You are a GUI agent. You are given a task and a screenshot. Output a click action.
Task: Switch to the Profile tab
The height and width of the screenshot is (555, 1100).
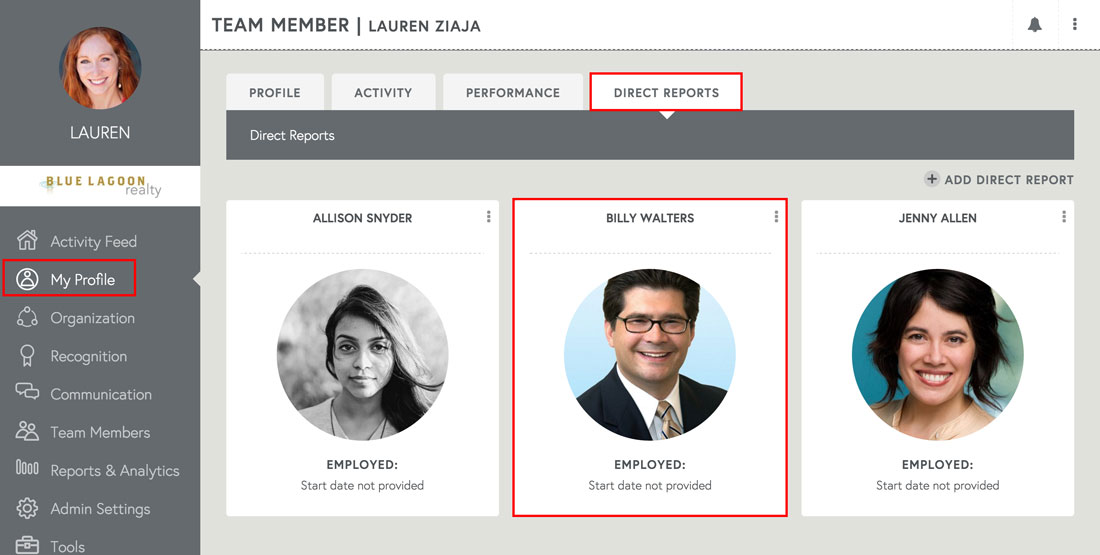tap(275, 93)
